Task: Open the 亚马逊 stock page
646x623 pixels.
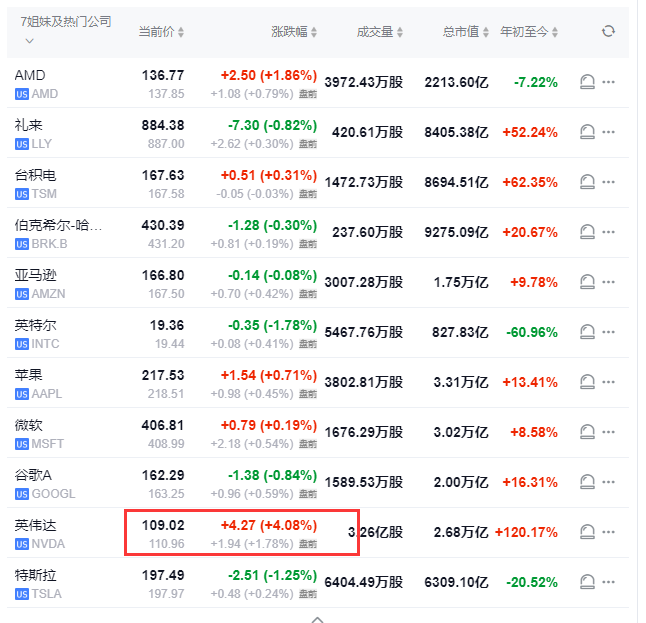Action: 35,275
